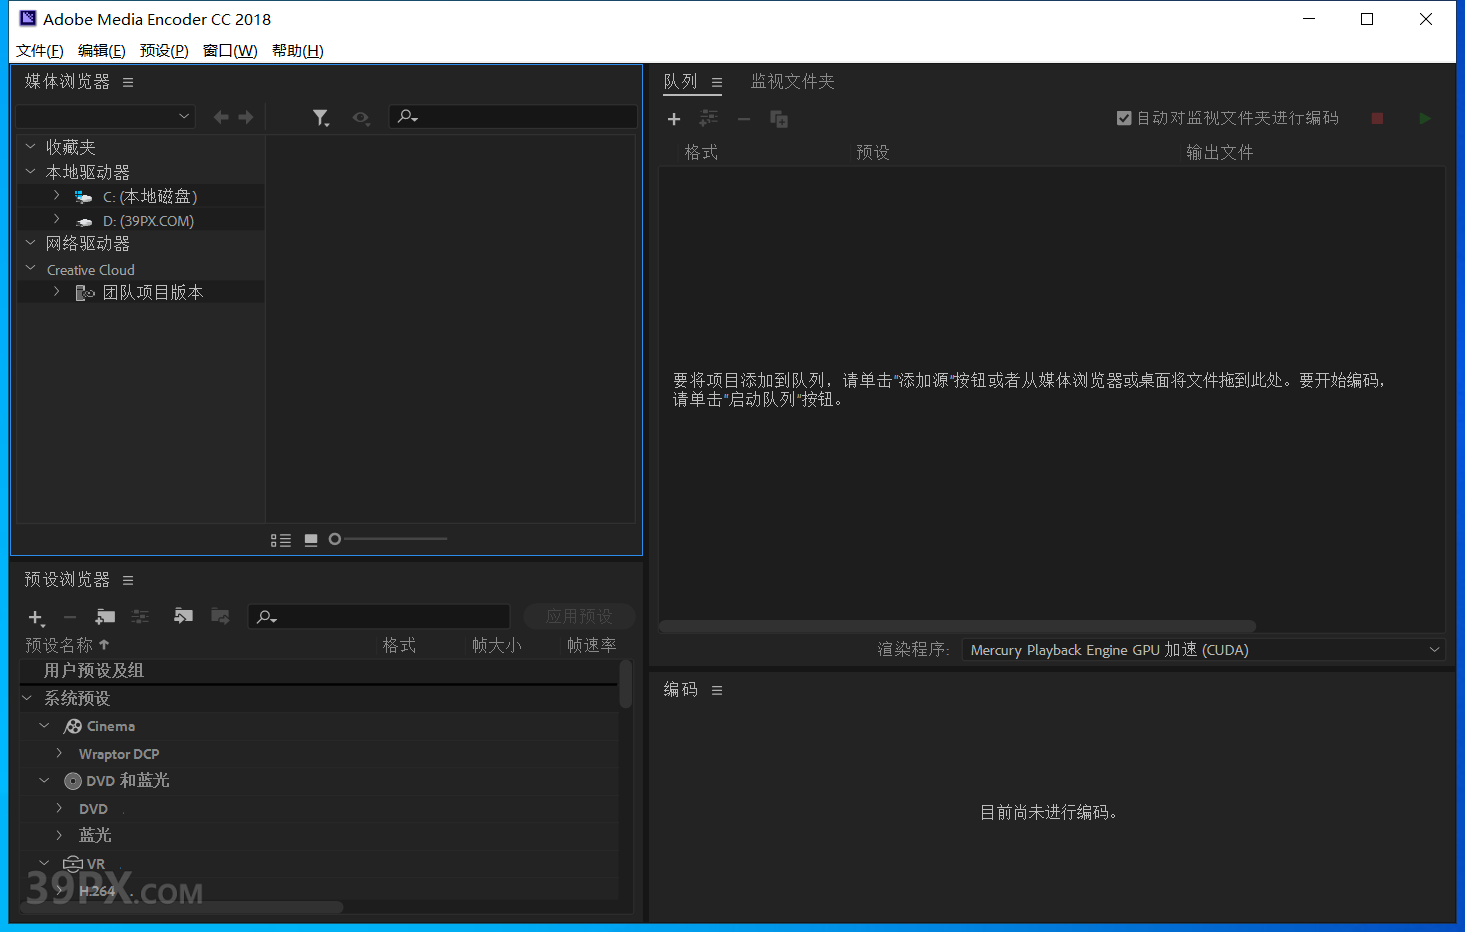Click the queue horizontal scrollbar
The image size is (1465, 932).
pyautogui.click(x=957, y=626)
